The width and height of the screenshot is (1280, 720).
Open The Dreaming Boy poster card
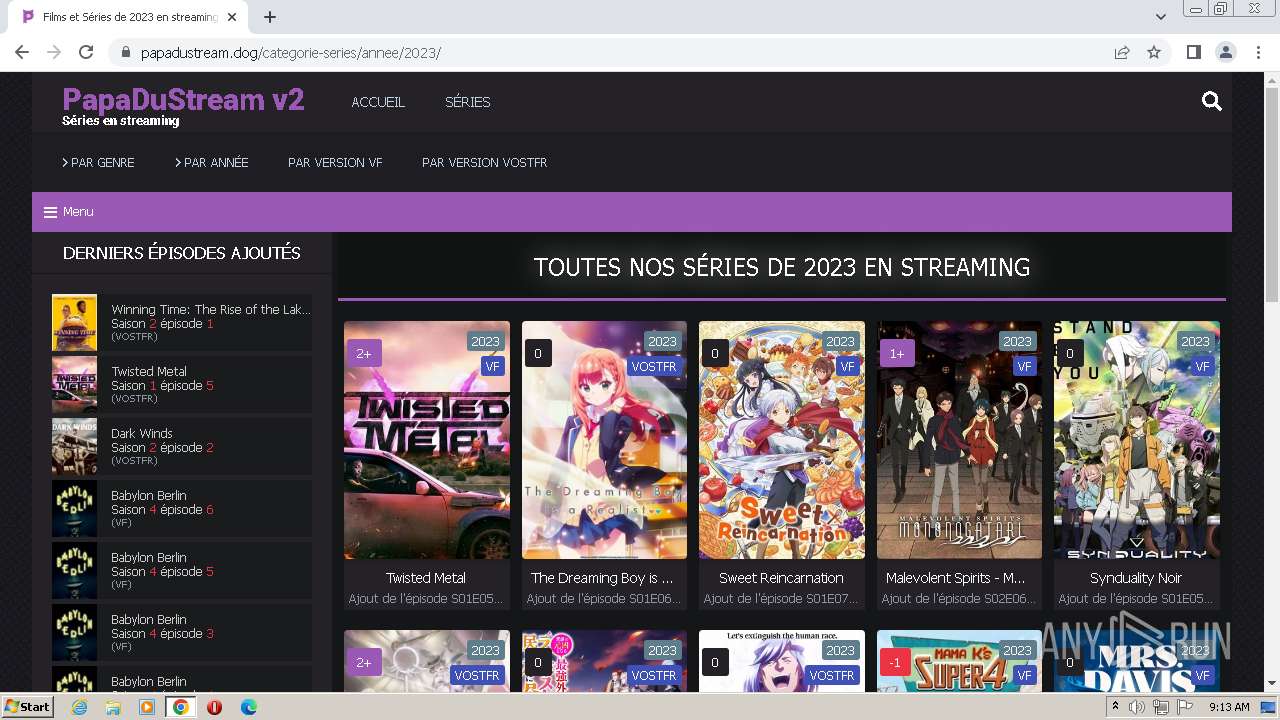[604, 439]
